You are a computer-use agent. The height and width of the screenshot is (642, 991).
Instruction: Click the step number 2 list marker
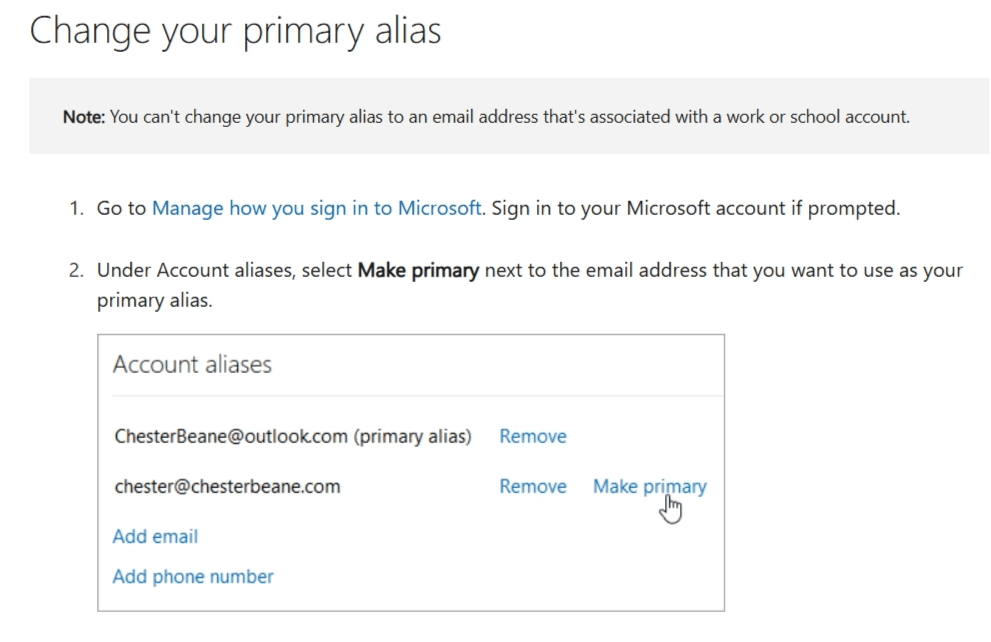click(76, 270)
